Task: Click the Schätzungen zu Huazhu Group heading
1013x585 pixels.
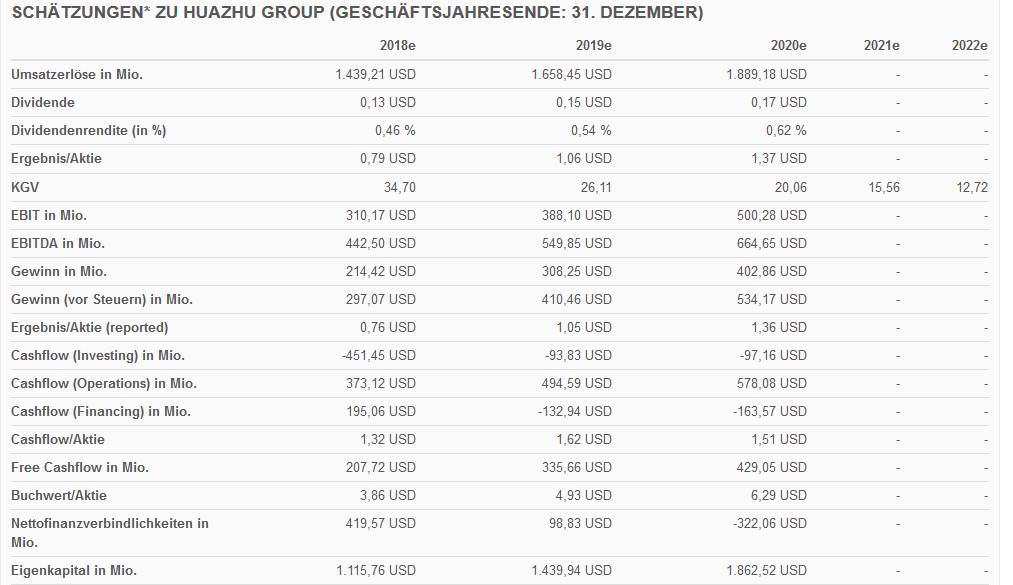Action: (x=357, y=13)
